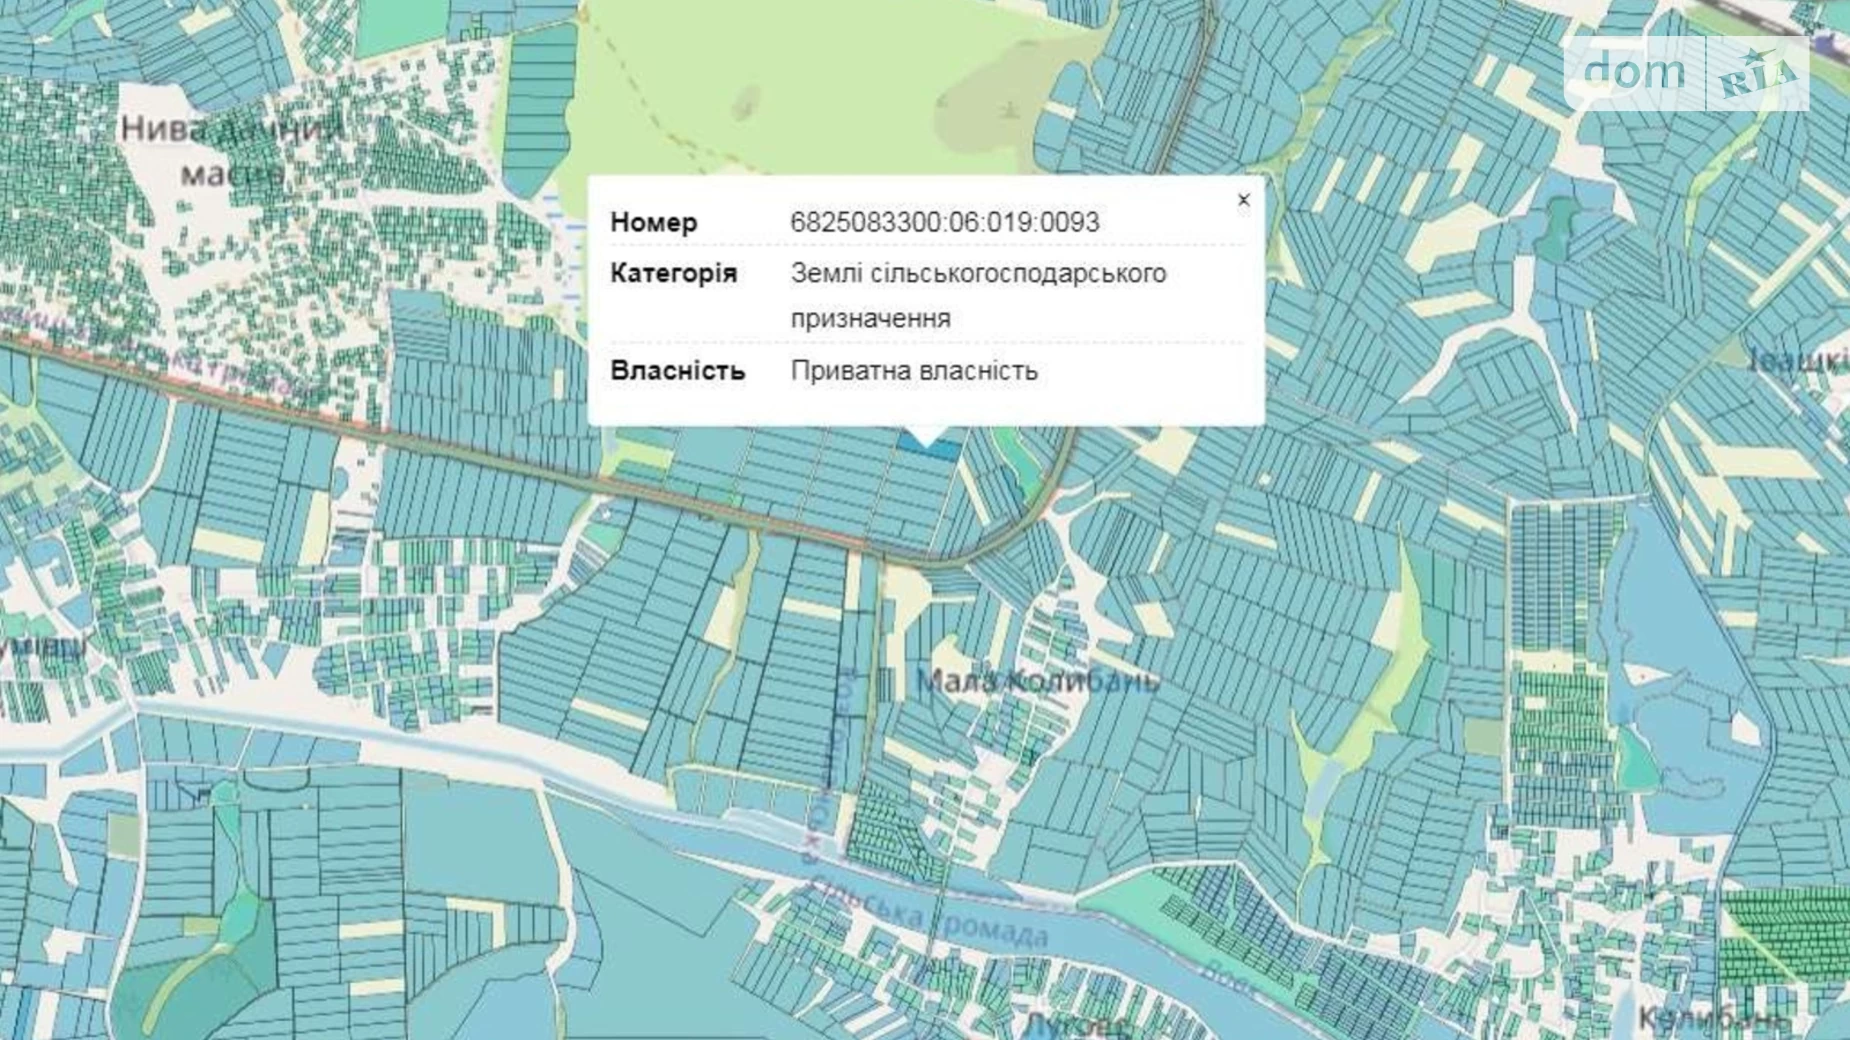Click the dom.ria logo watermark
Screen dimensions: 1850x1040
1688,73
